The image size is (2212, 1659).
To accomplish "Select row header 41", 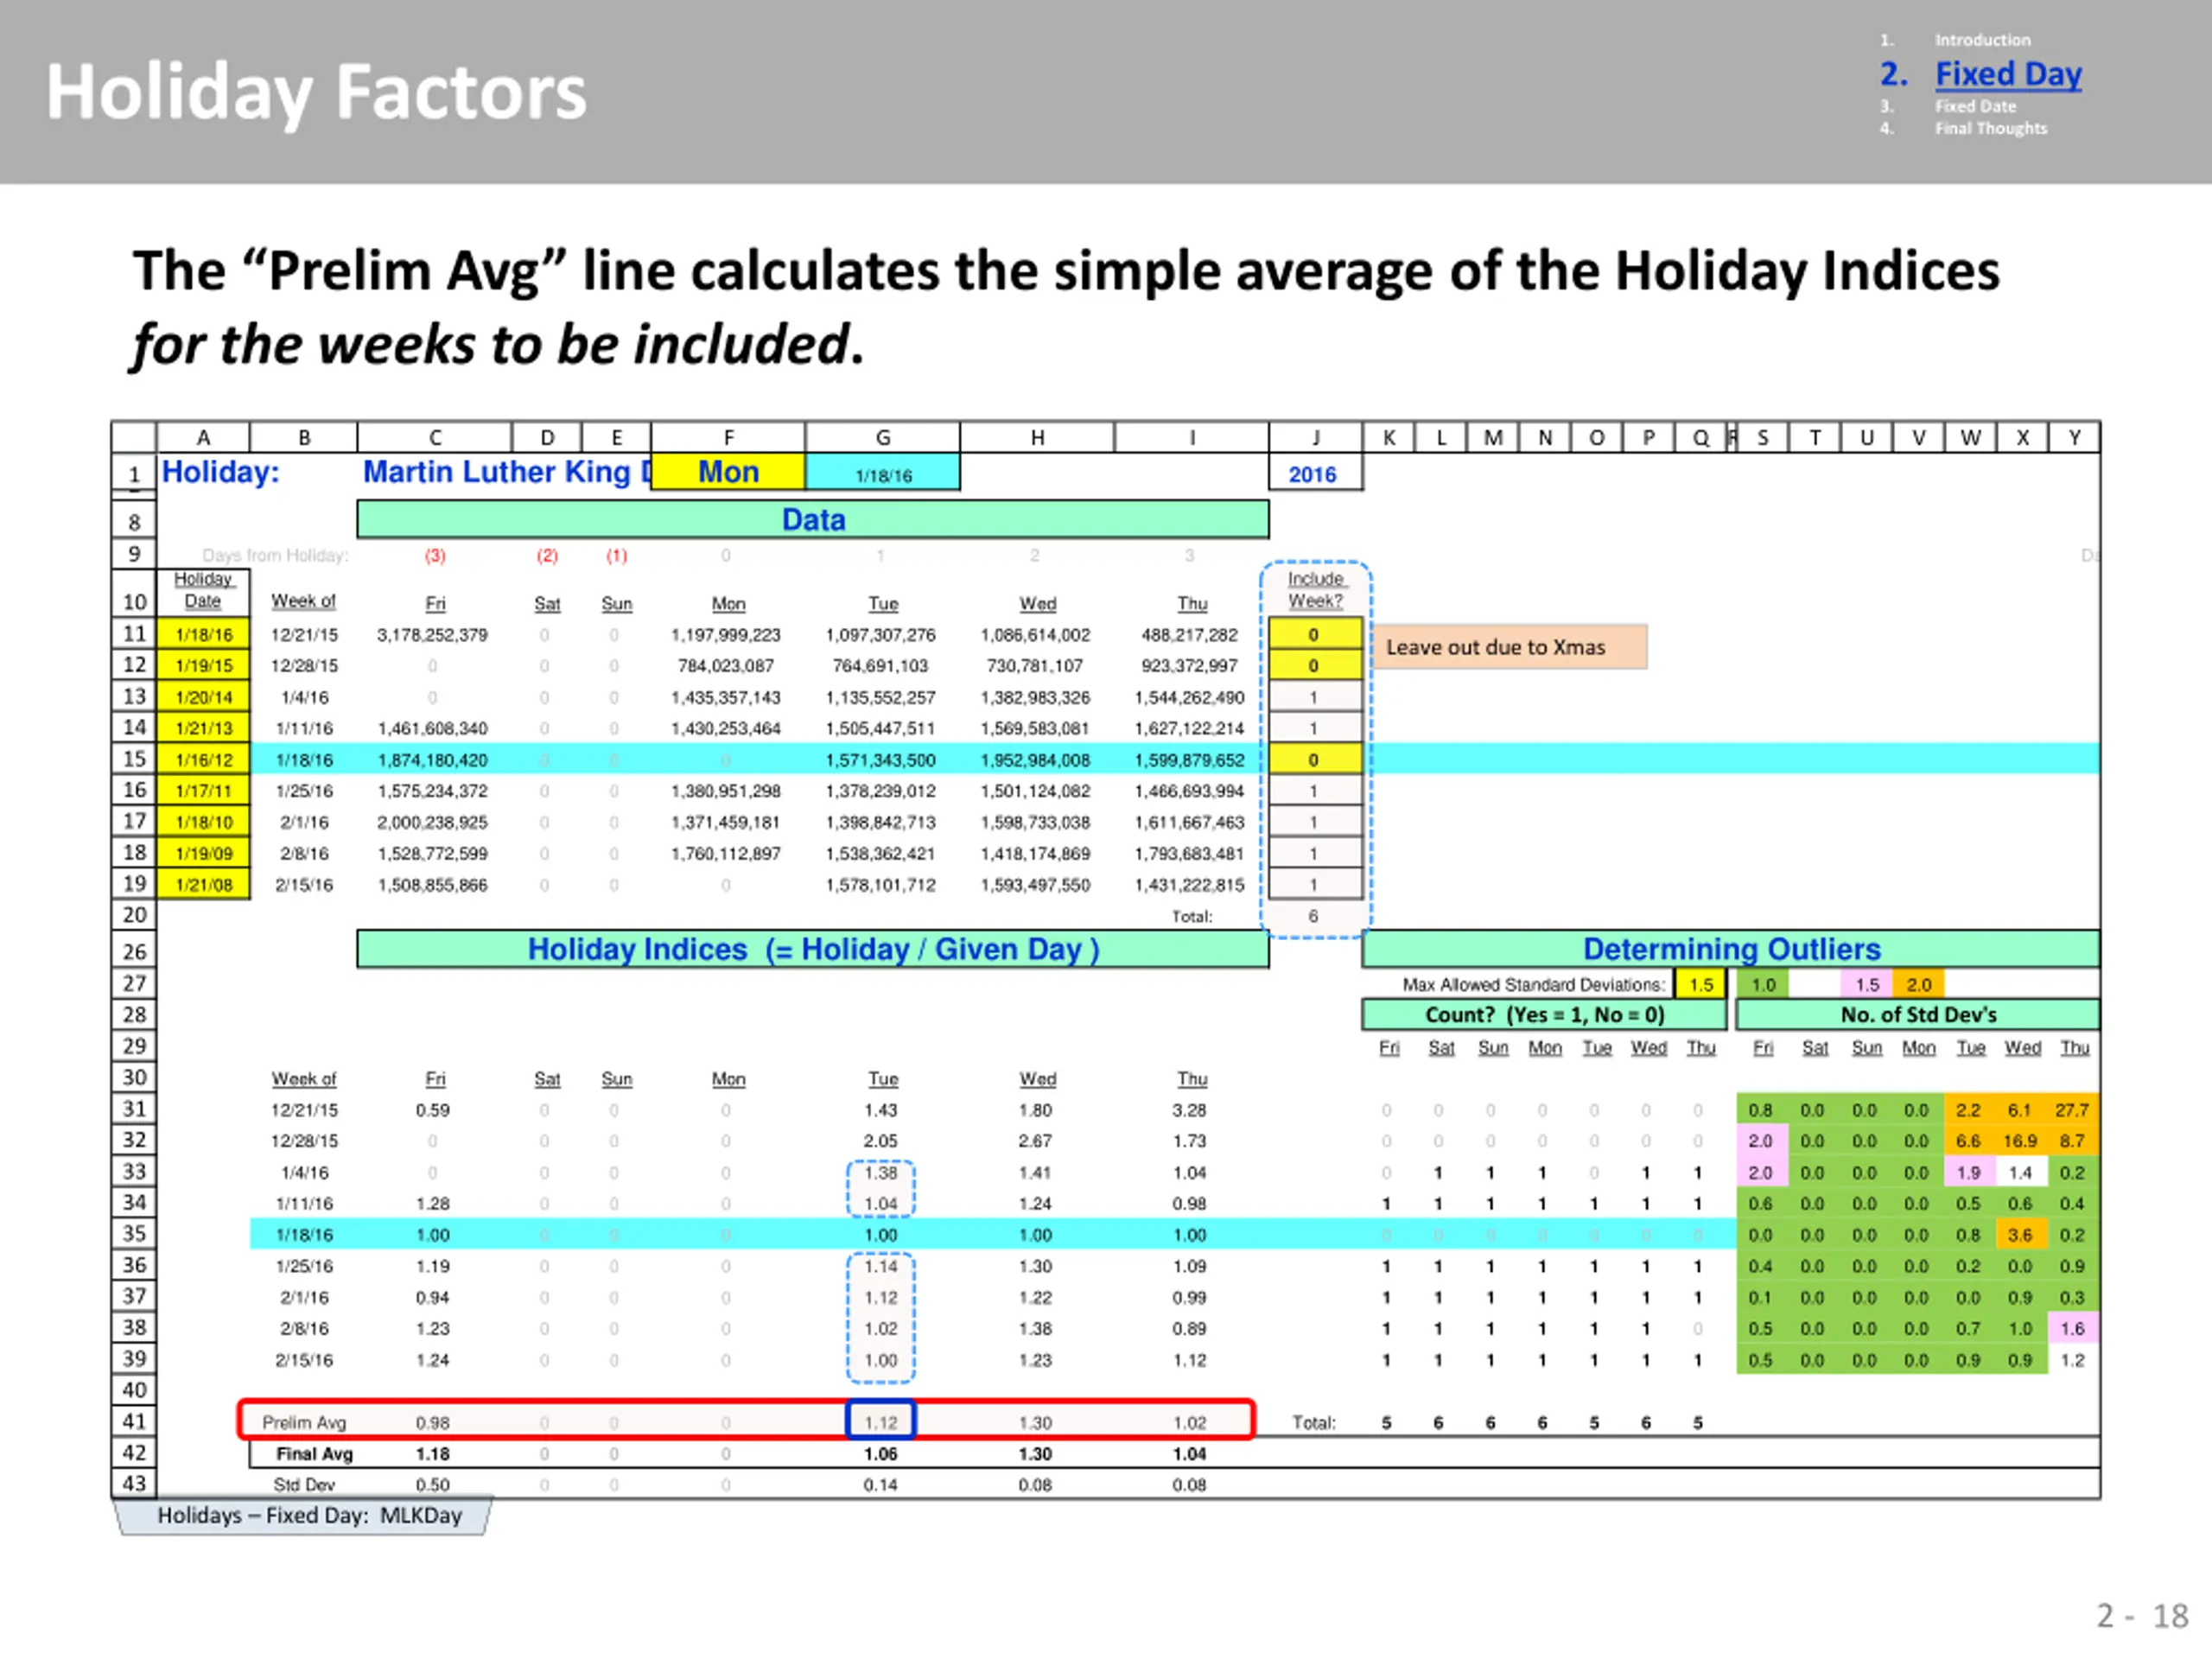I will coord(134,1421).
